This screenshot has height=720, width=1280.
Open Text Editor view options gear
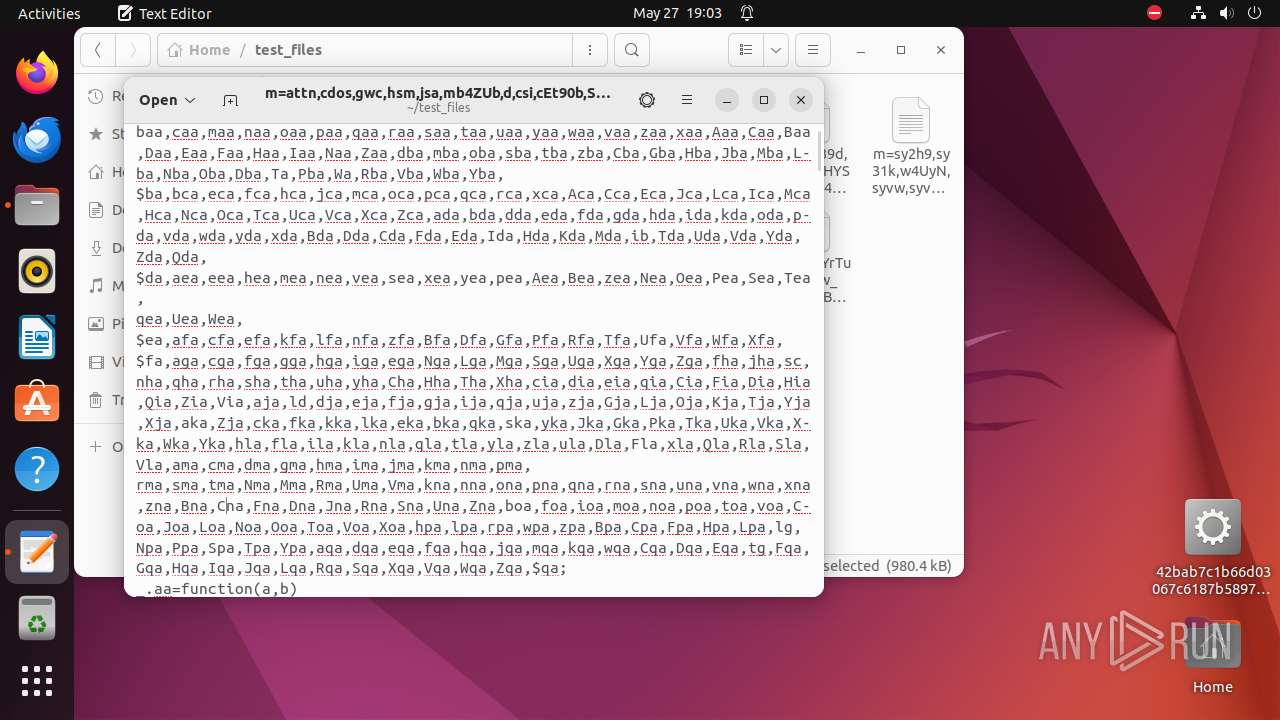pyautogui.click(x=647, y=100)
